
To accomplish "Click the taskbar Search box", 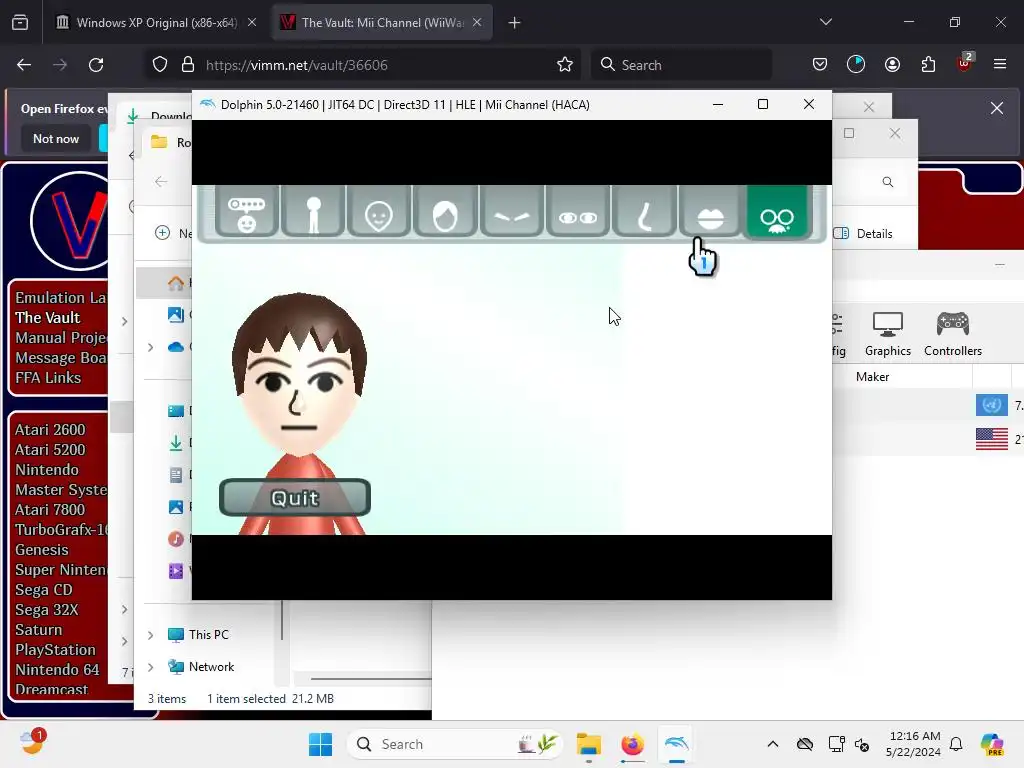I will (455, 744).
